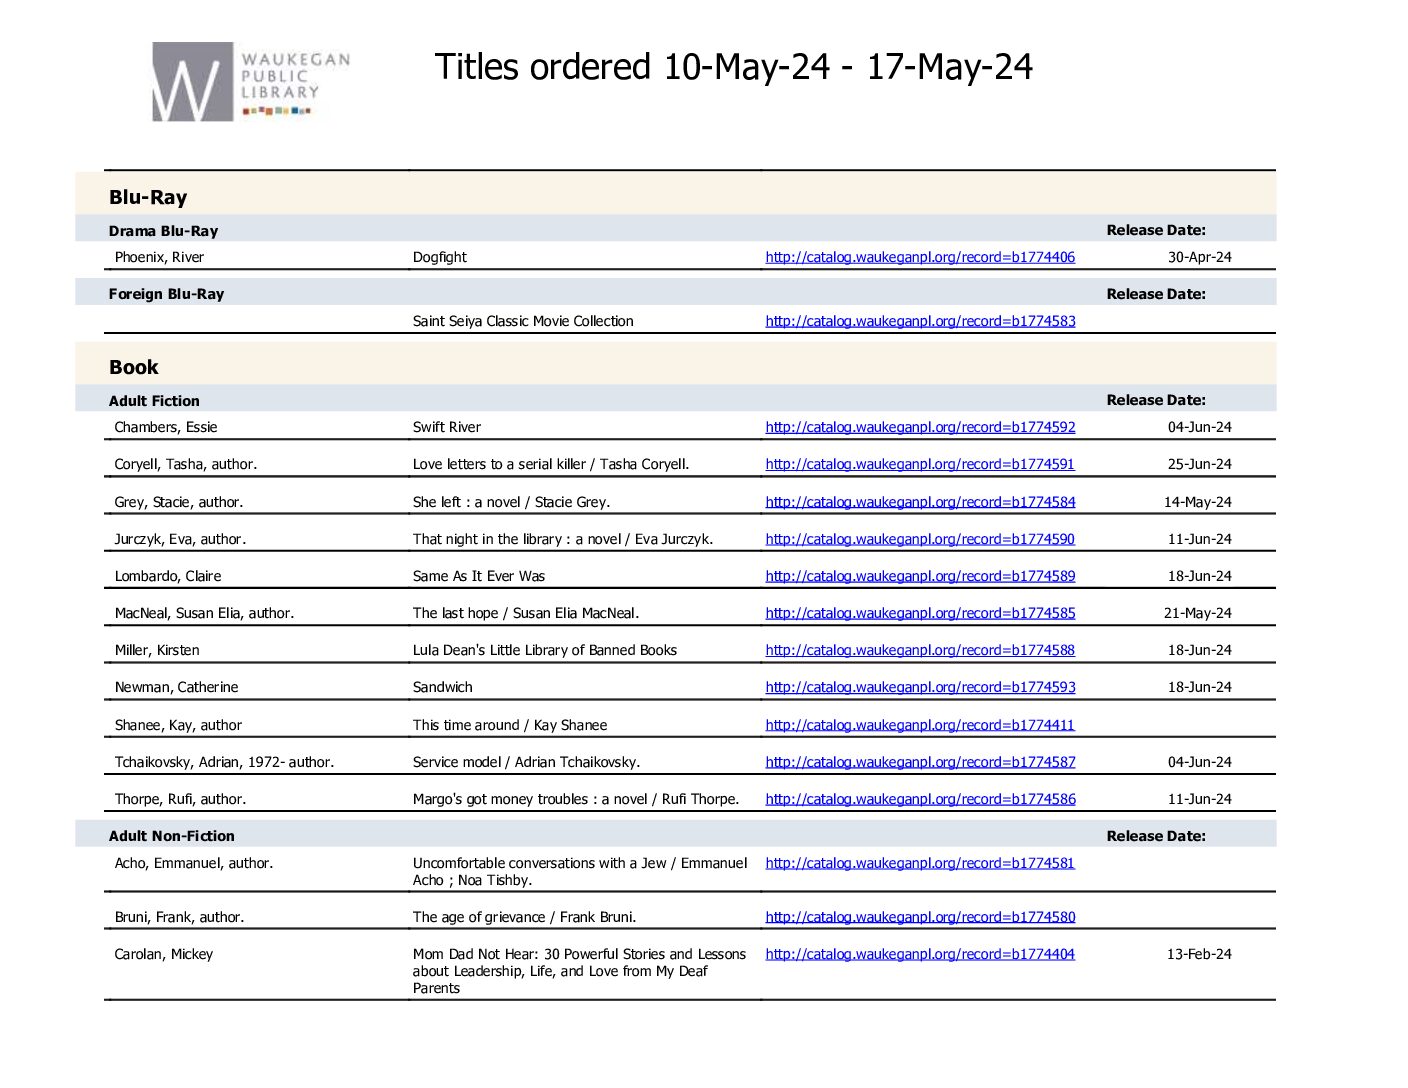Viewport: 1408px width, 1088px height.
Task: Visit link for Margo's got money troubles
Action: (920, 799)
